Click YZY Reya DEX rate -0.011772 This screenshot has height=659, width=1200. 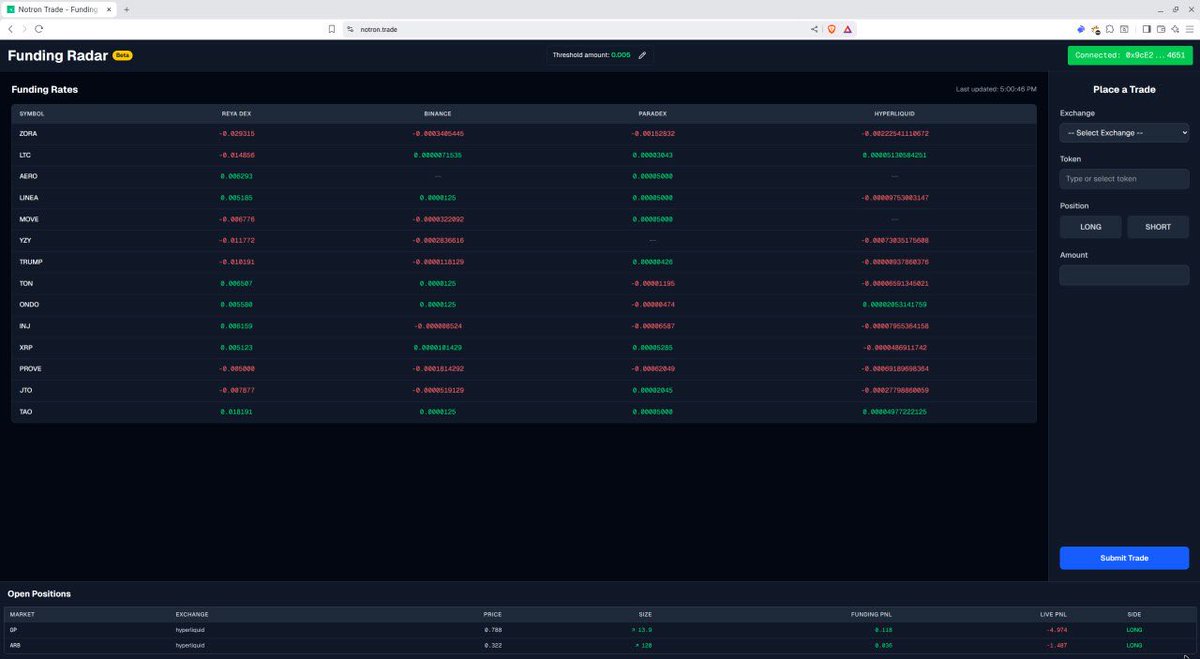(237, 241)
